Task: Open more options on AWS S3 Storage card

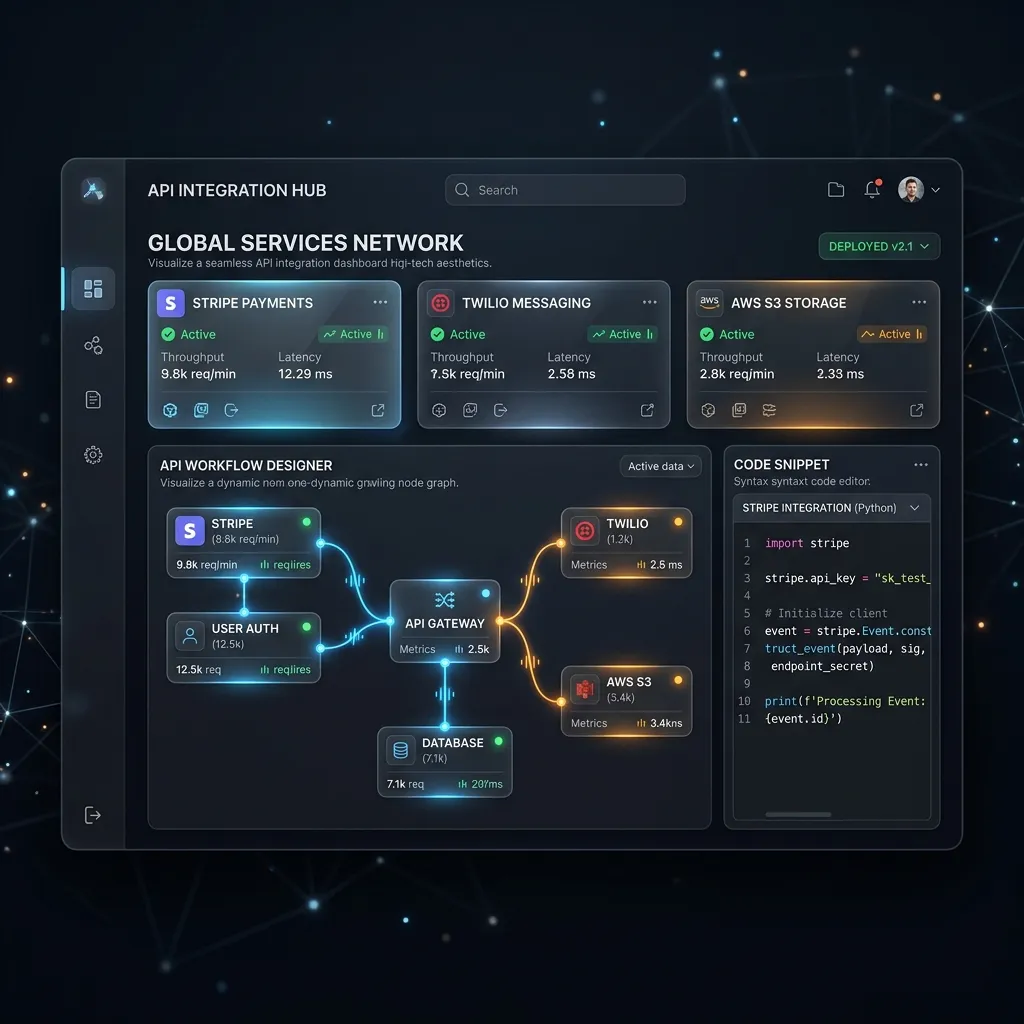Action: [x=919, y=302]
